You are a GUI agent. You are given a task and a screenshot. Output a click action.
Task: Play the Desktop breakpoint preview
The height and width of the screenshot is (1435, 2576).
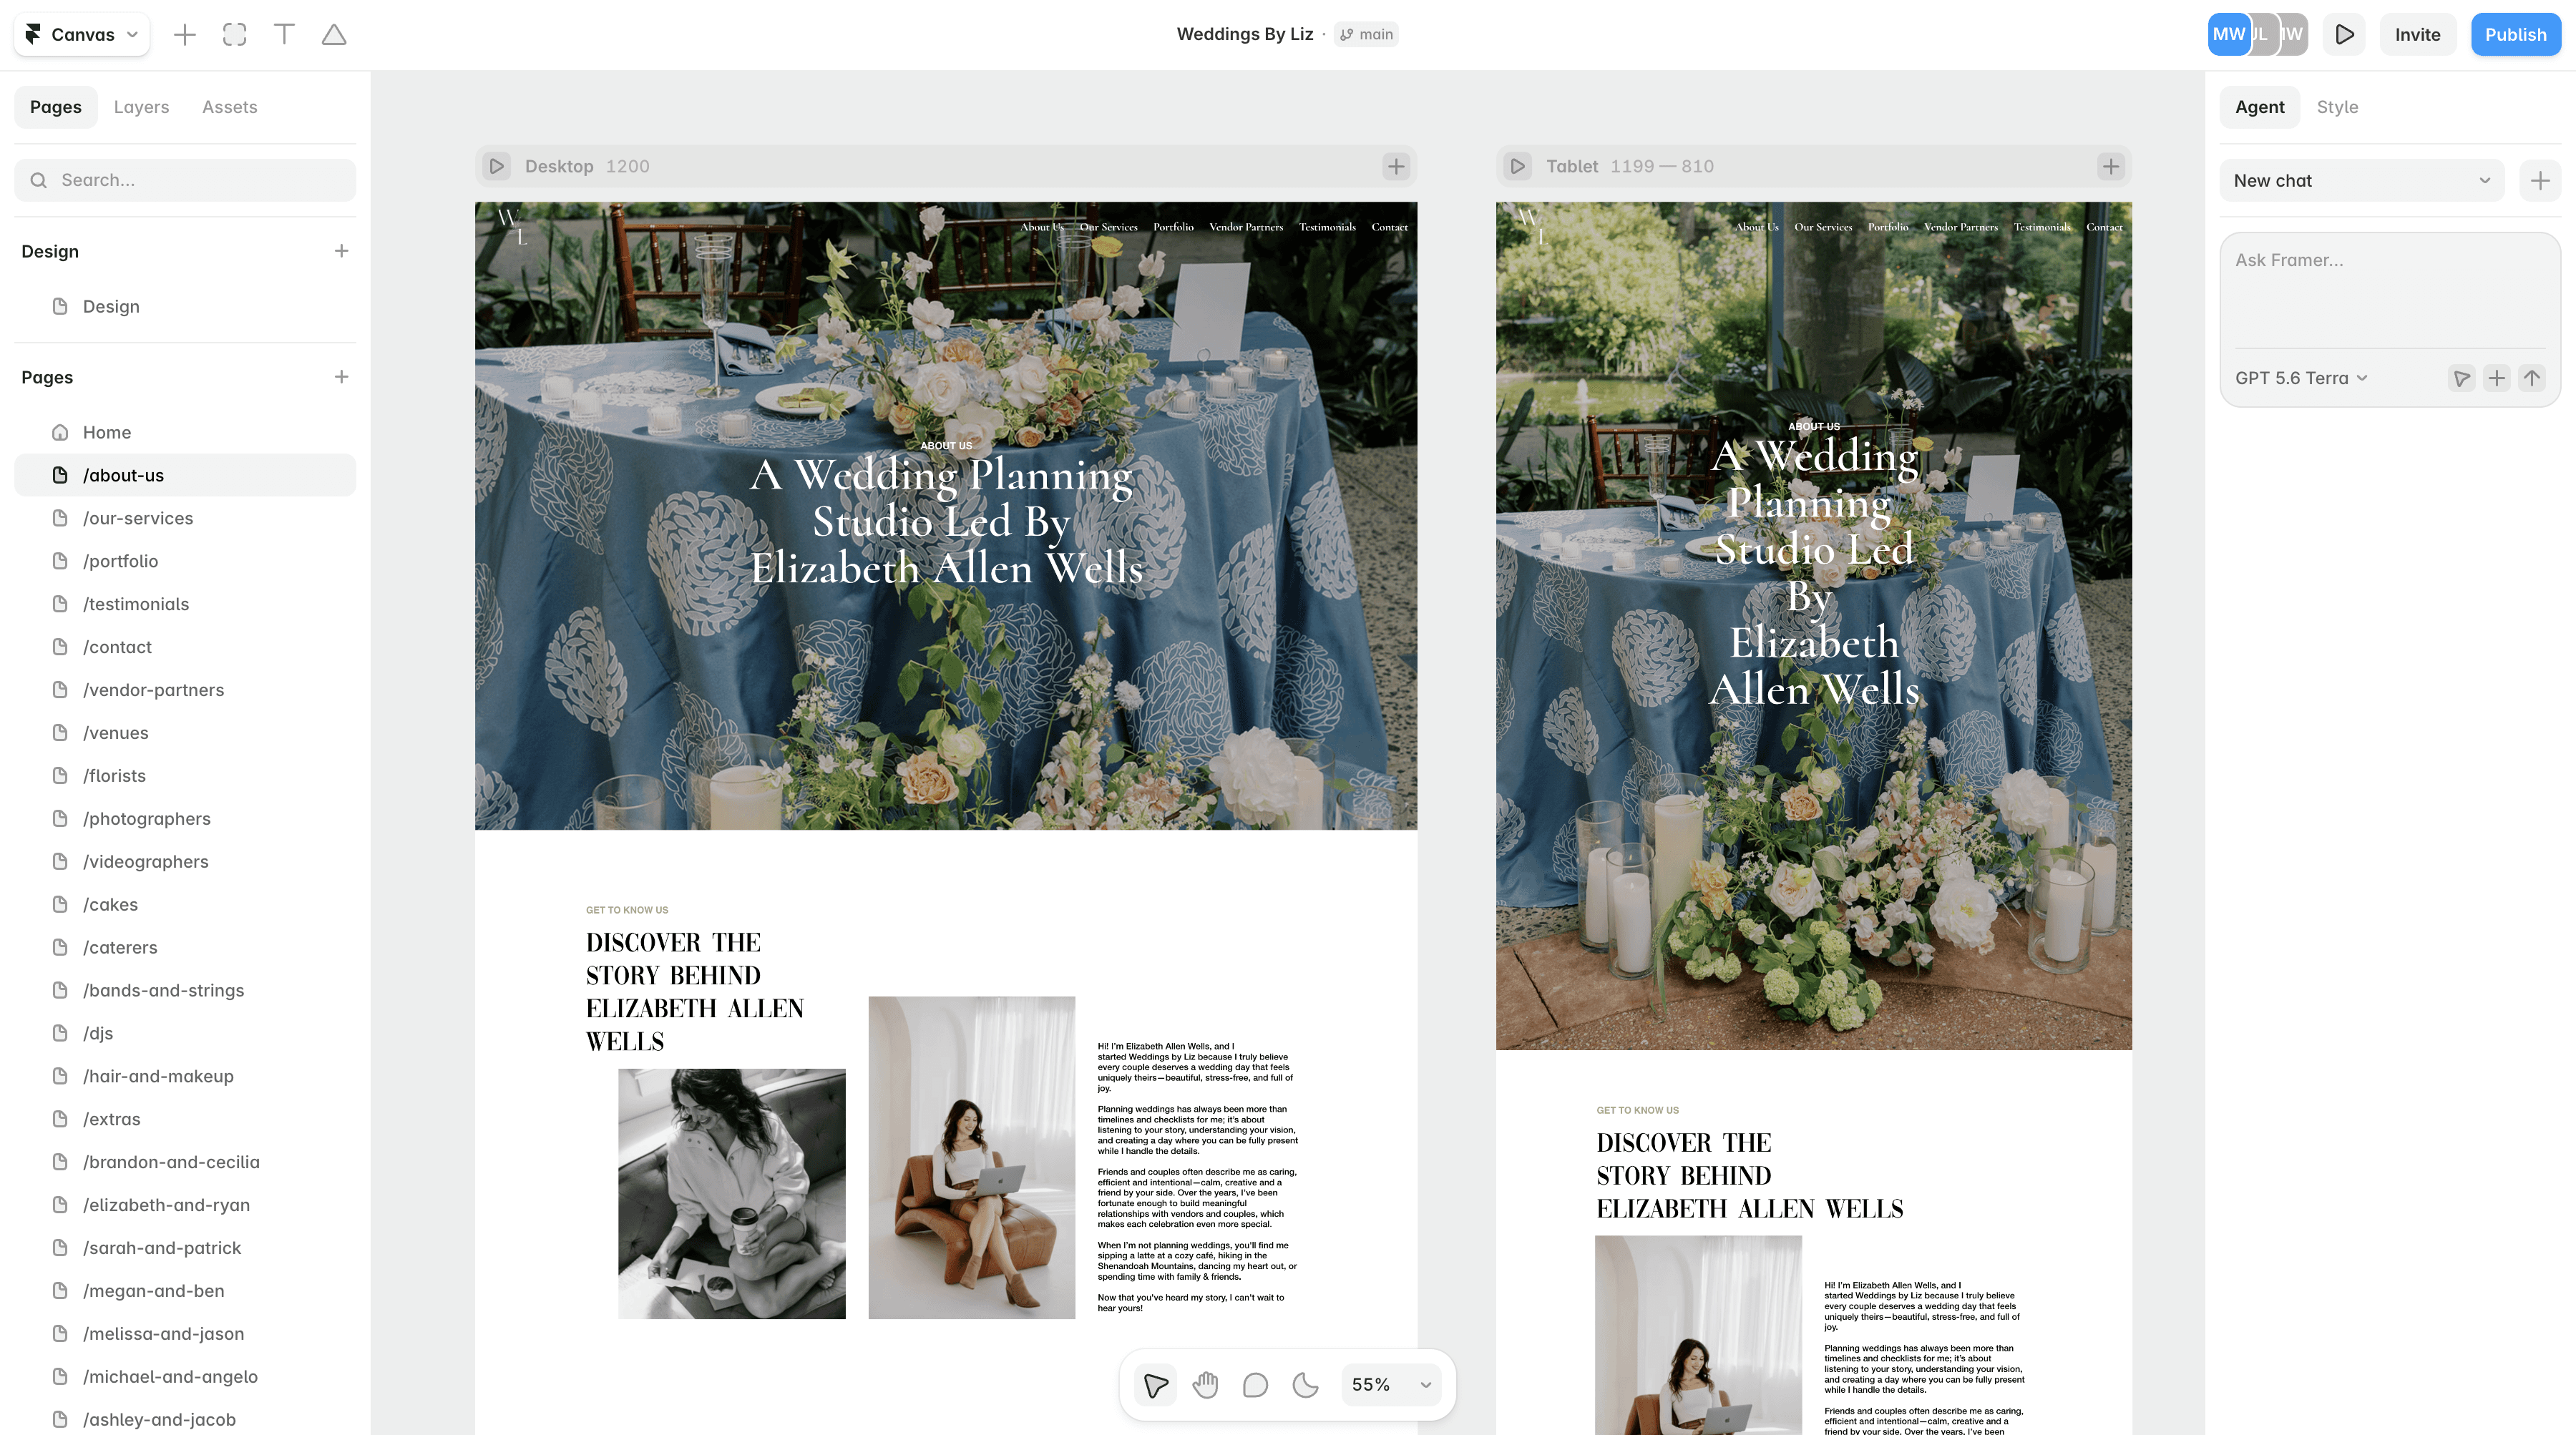click(x=497, y=166)
